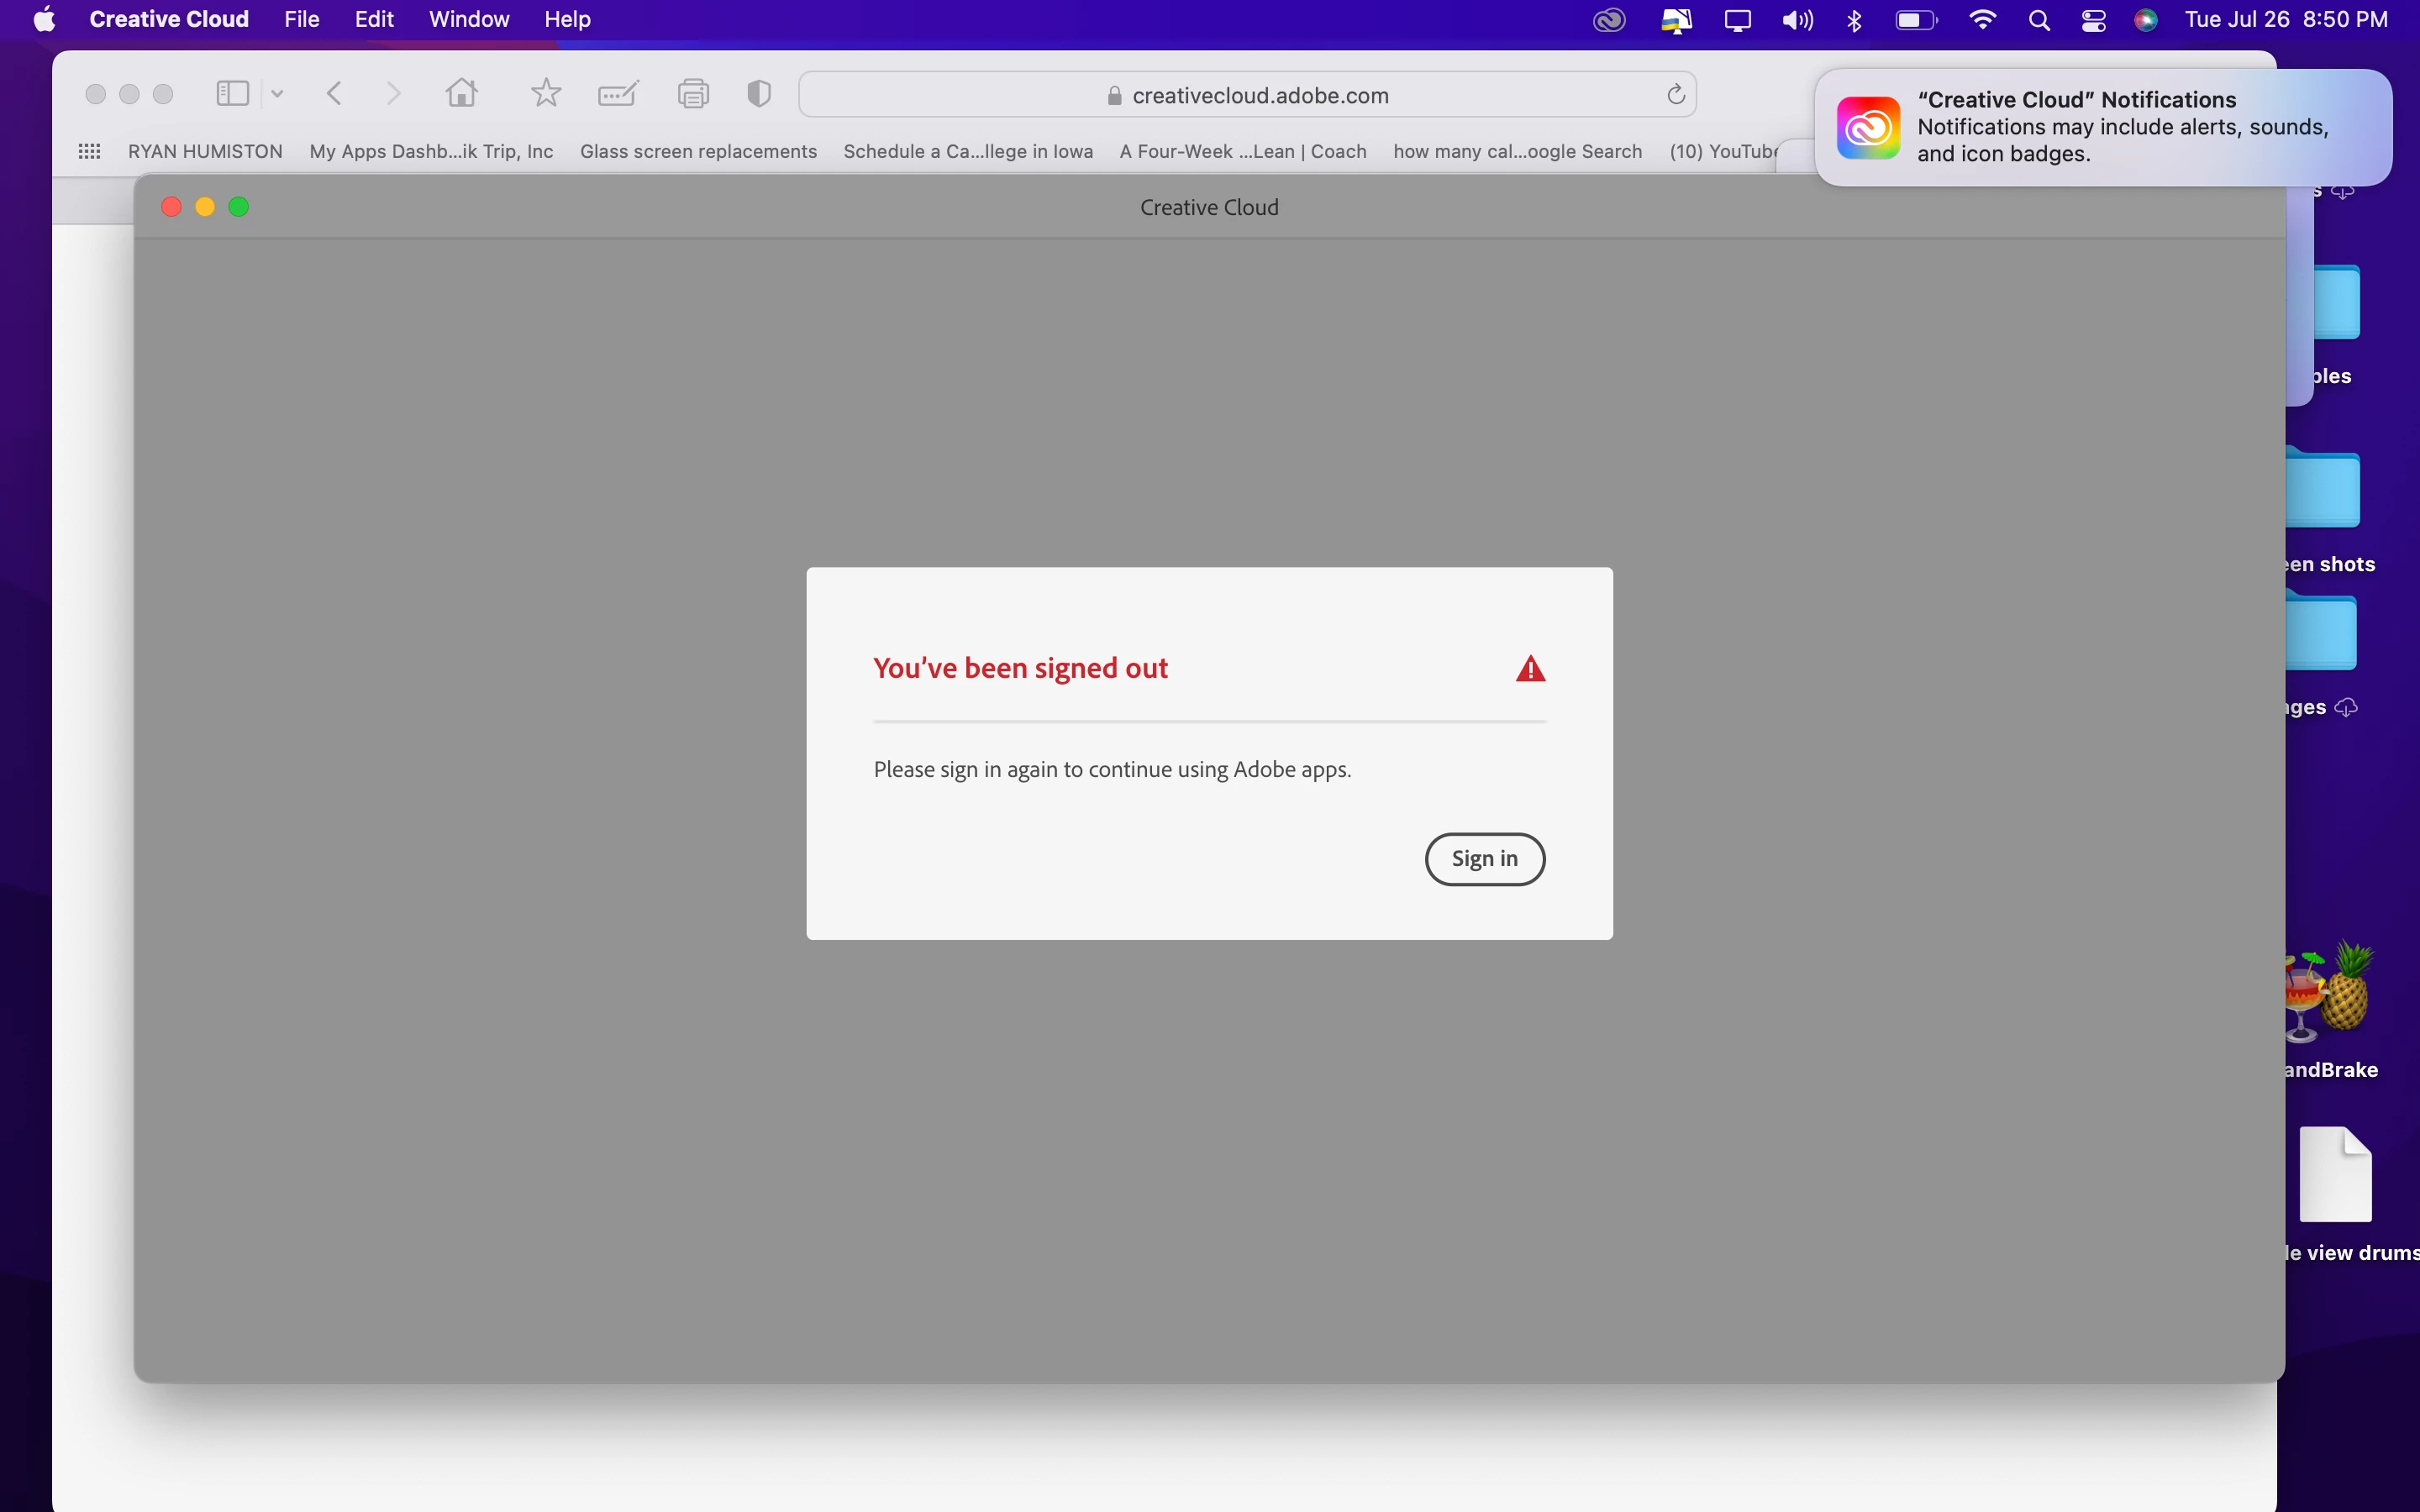Open the privacy shield report icon
This screenshot has width=2420, height=1512.
(759, 94)
